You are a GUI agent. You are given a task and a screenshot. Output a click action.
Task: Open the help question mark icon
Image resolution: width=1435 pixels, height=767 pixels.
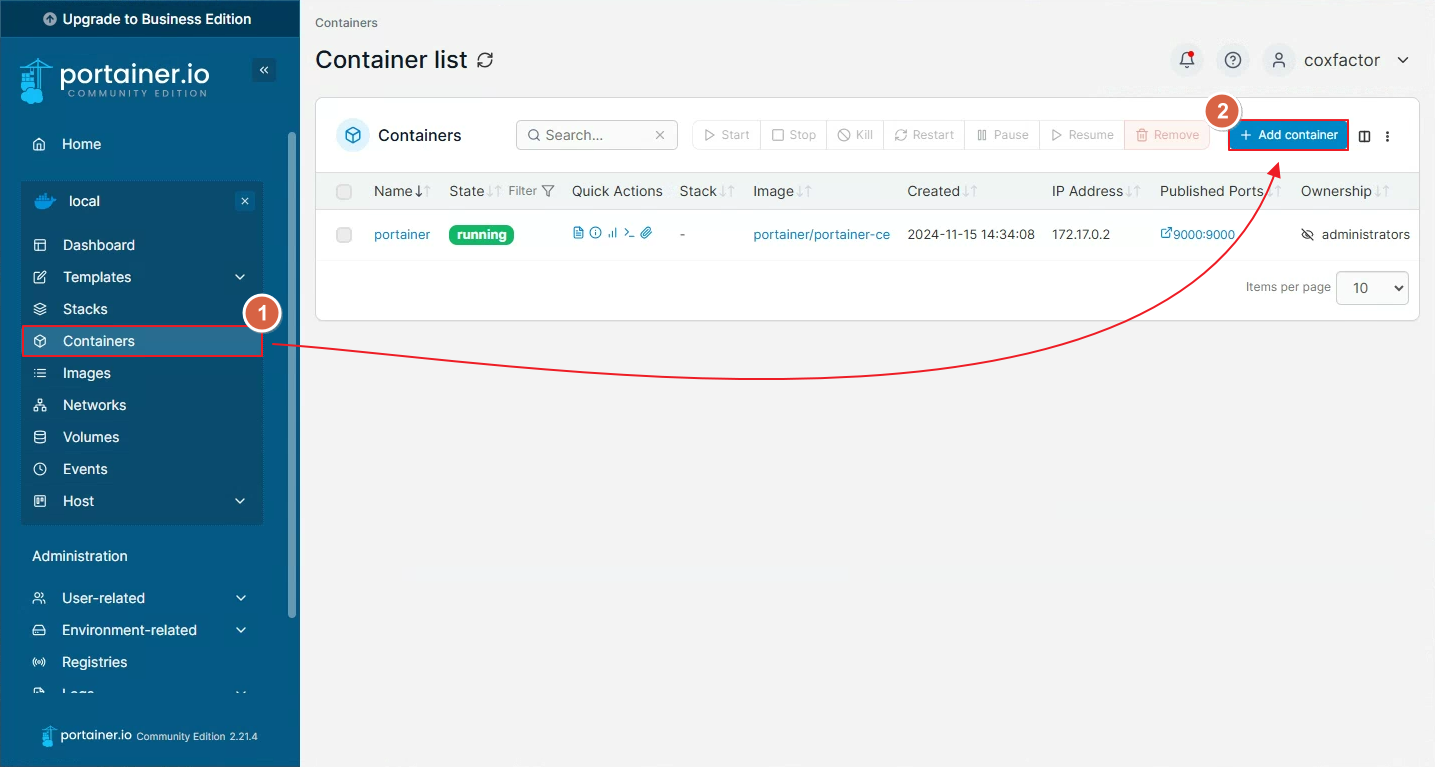pyautogui.click(x=1233, y=60)
